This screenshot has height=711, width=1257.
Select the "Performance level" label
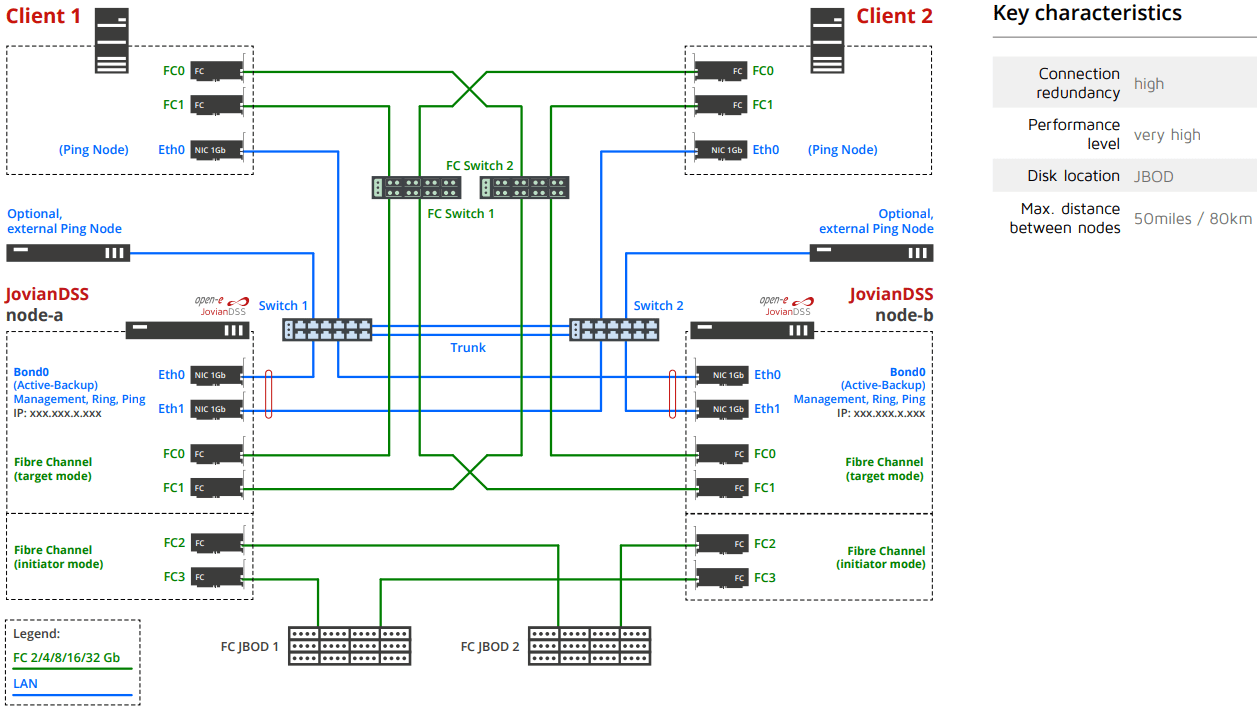[x=1074, y=134]
